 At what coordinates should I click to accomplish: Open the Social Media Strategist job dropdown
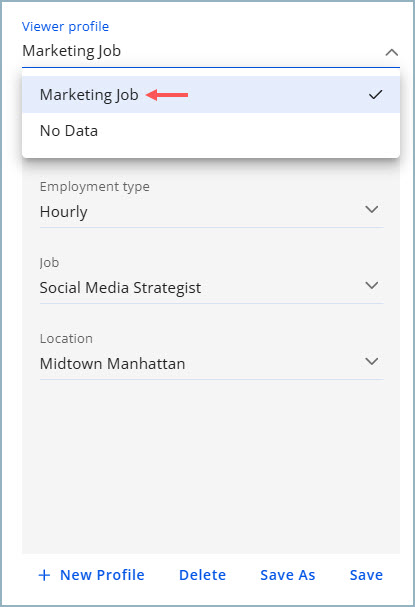212,288
